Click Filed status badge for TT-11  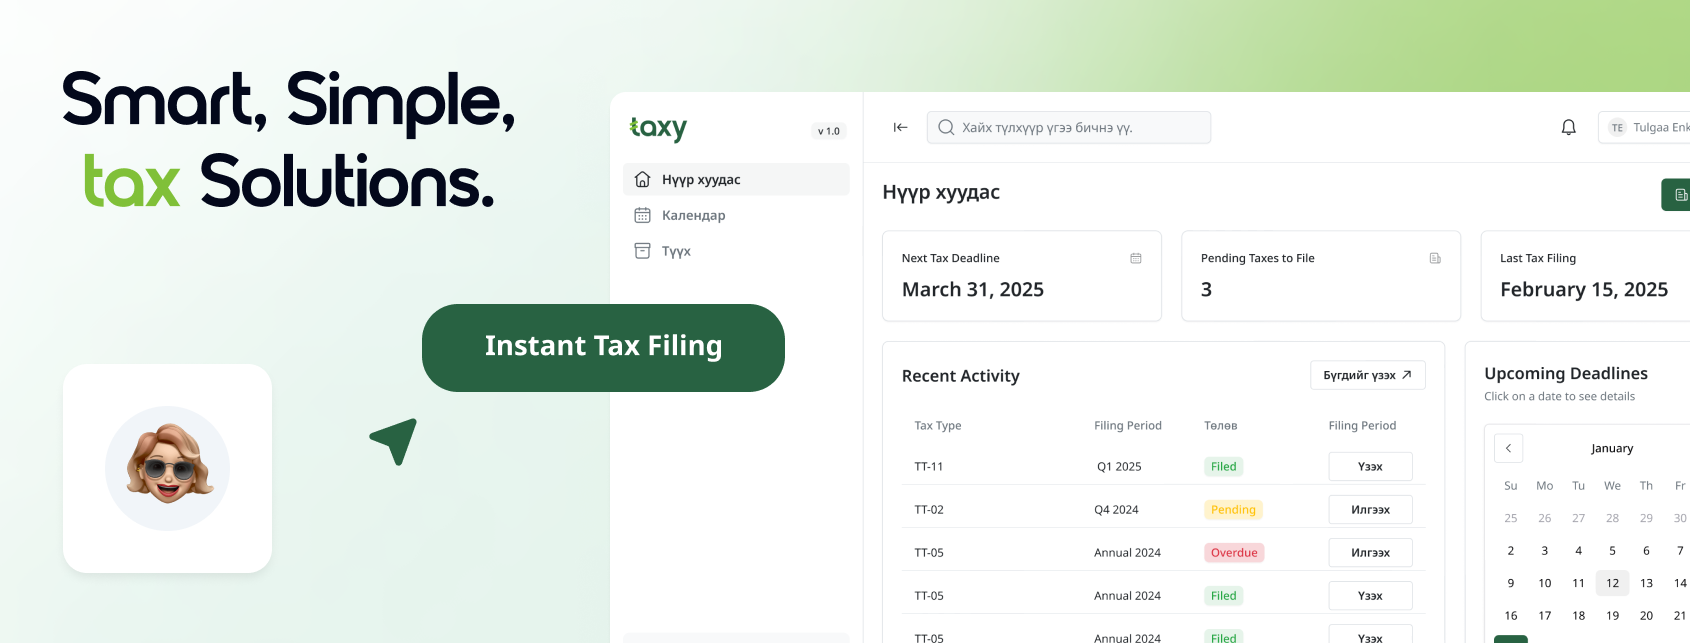pos(1223,467)
